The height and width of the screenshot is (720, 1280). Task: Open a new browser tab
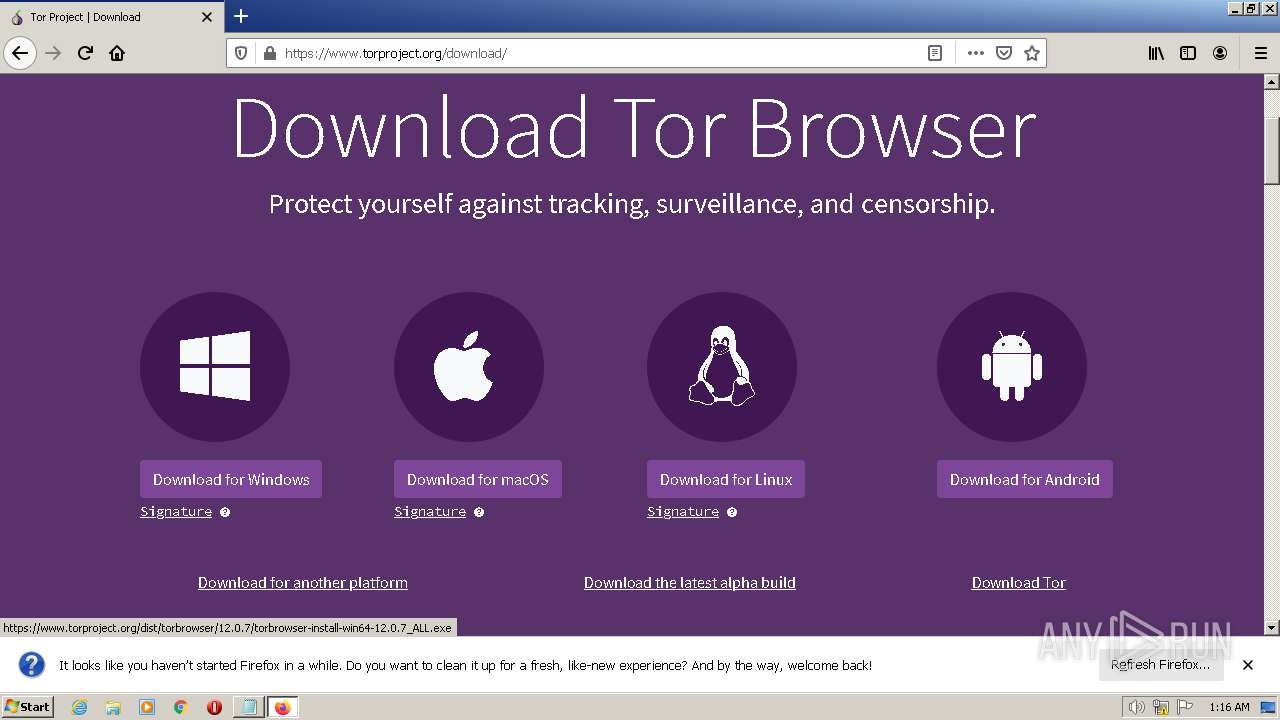pos(241,16)
